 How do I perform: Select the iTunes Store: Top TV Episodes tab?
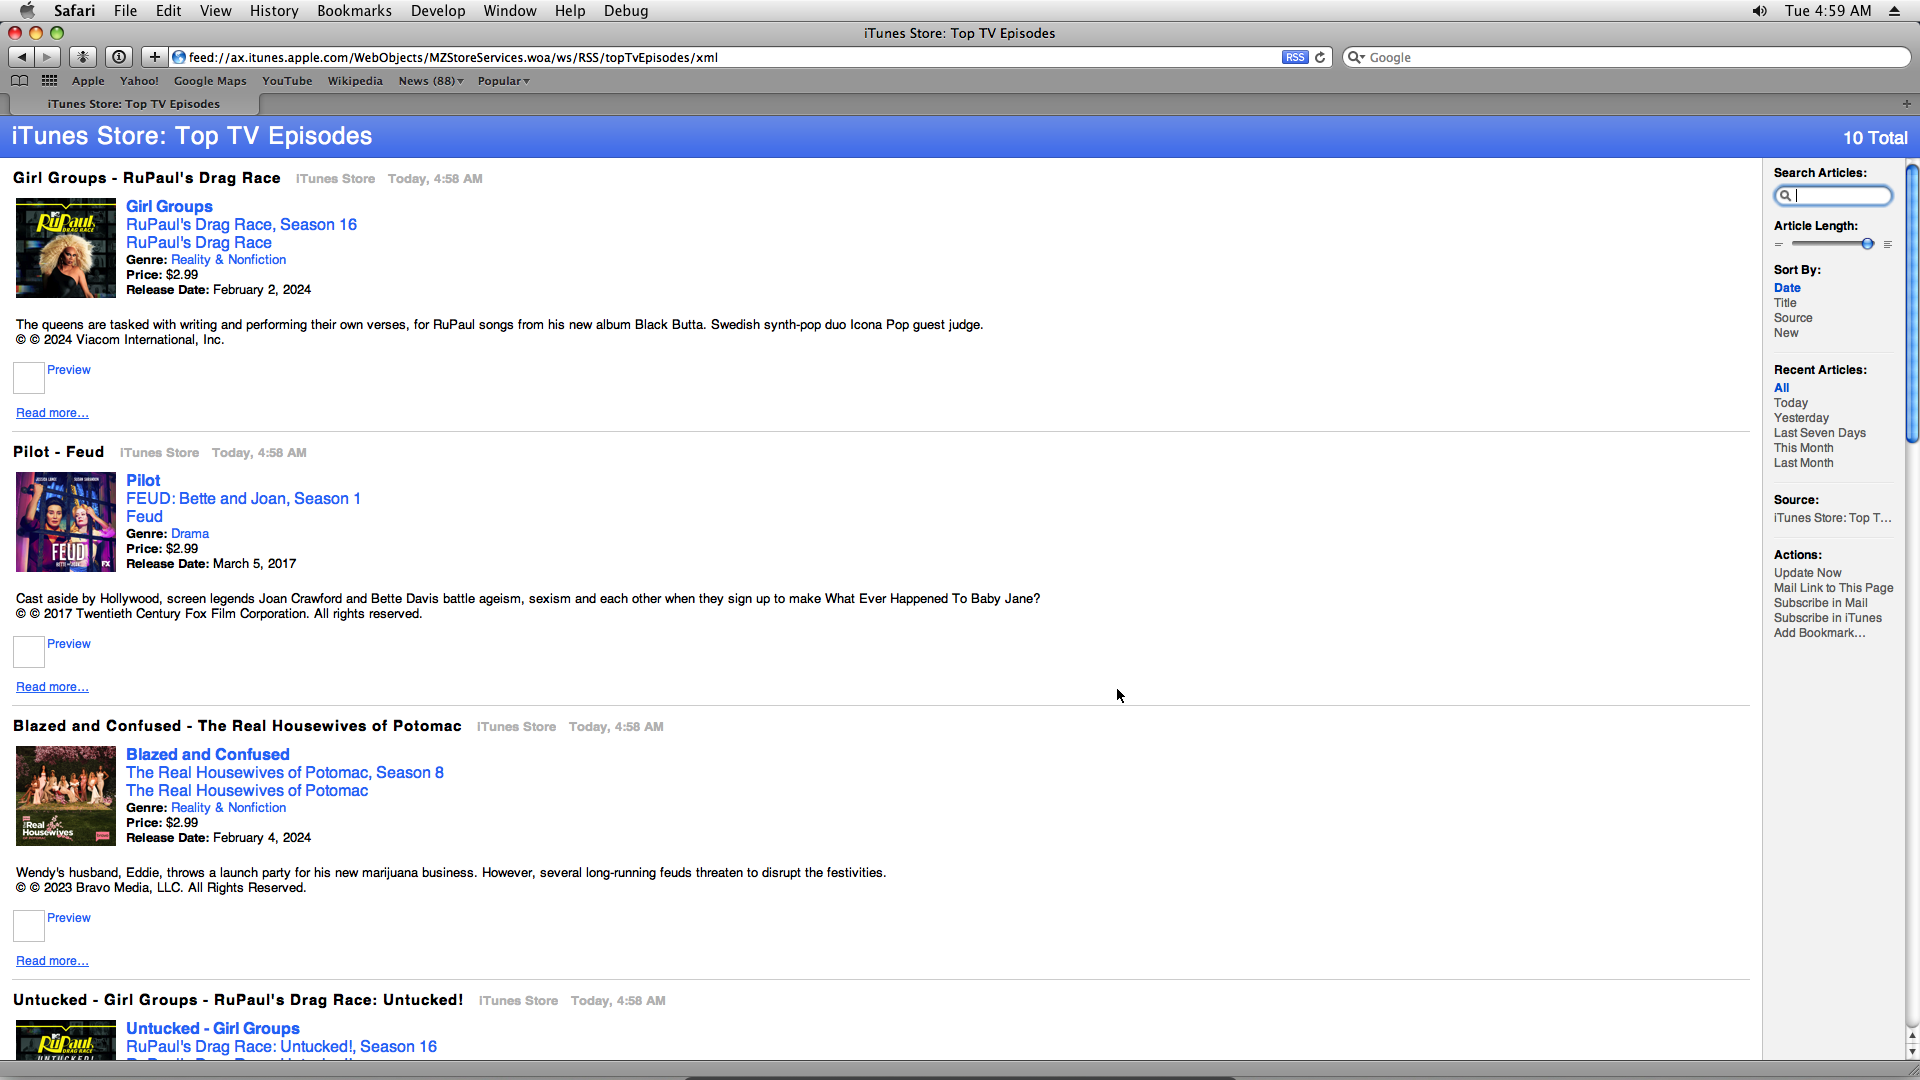pos(134,104)
